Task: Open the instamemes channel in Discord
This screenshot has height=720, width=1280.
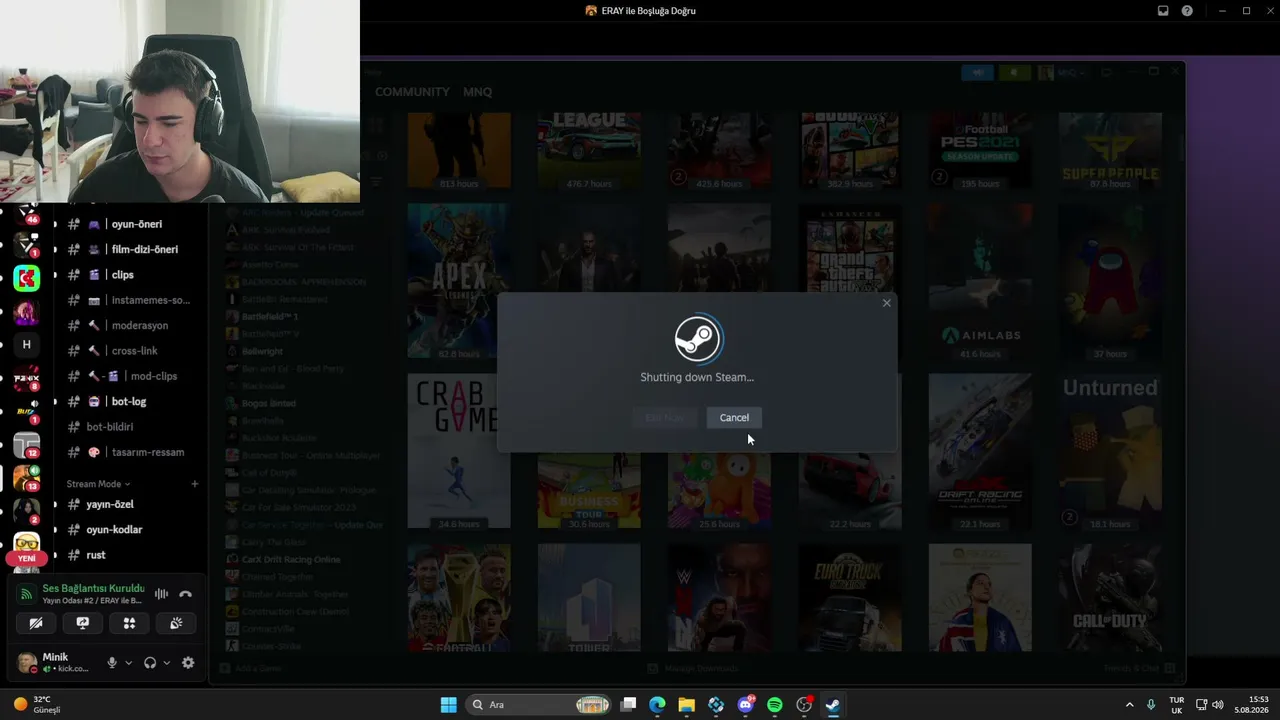Action: (128, 300)
